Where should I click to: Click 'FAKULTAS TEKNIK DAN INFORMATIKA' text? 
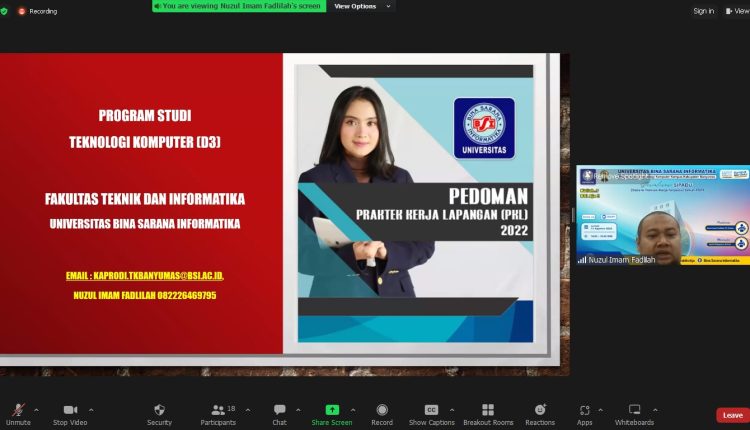point(145,199)
